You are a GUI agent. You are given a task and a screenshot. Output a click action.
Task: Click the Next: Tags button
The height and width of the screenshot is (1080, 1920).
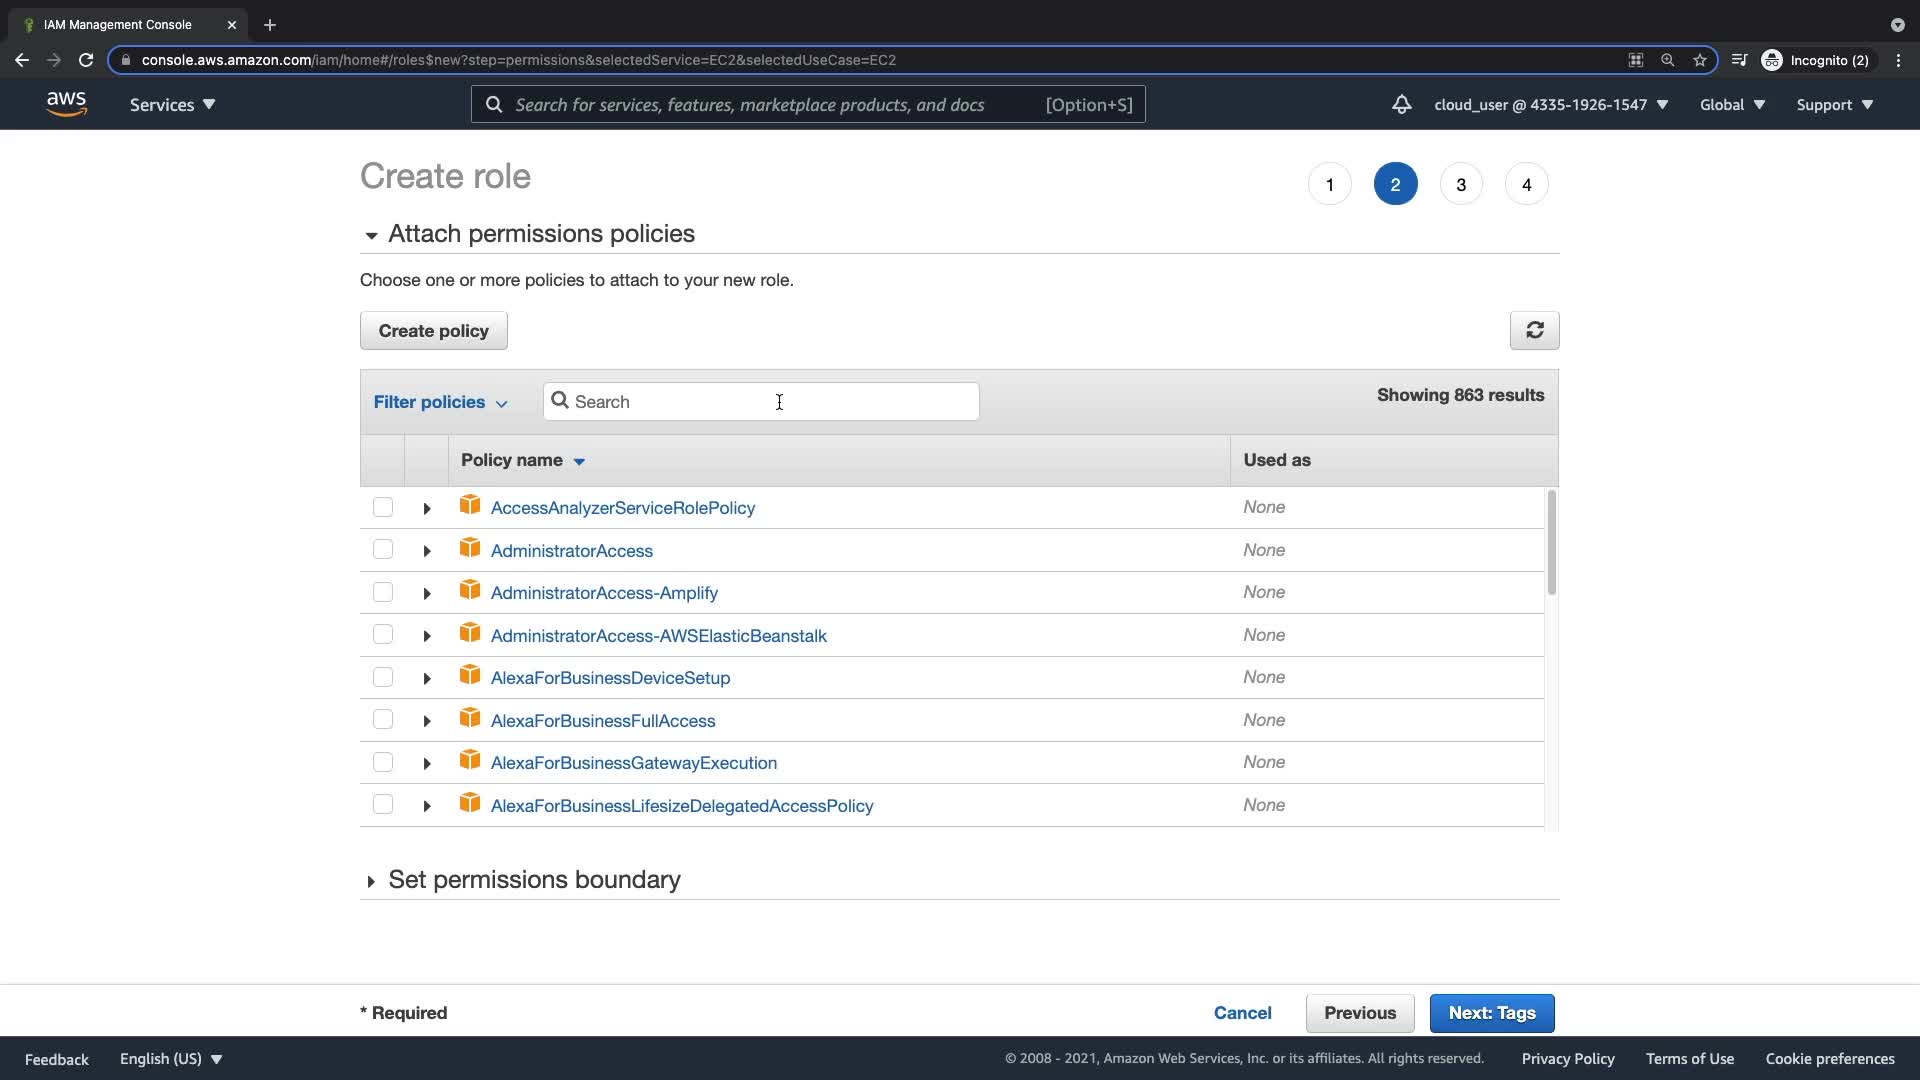coord(1491,1013)
